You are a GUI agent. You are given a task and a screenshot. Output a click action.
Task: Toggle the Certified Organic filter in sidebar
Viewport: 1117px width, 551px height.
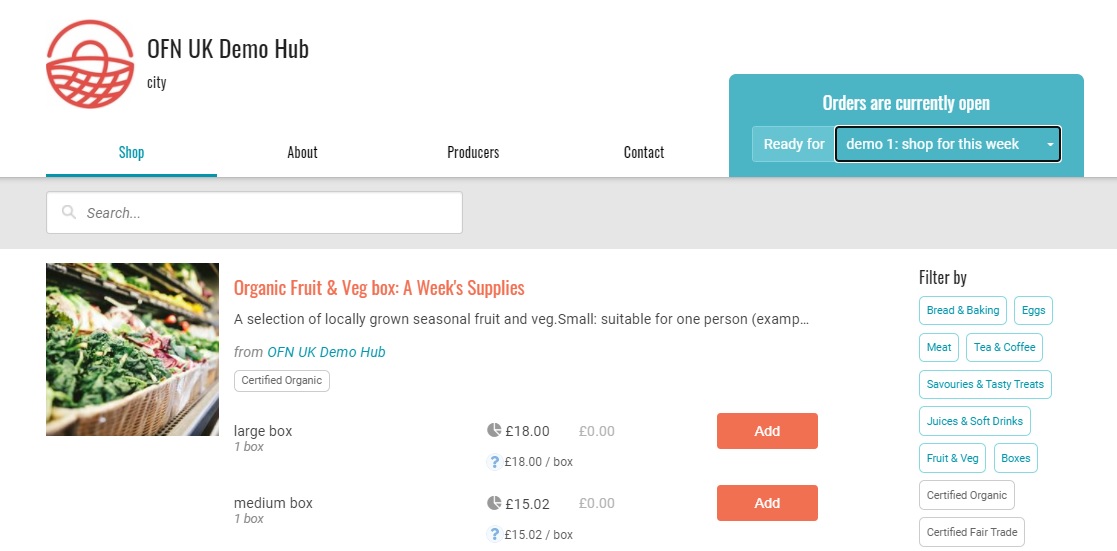967,495
